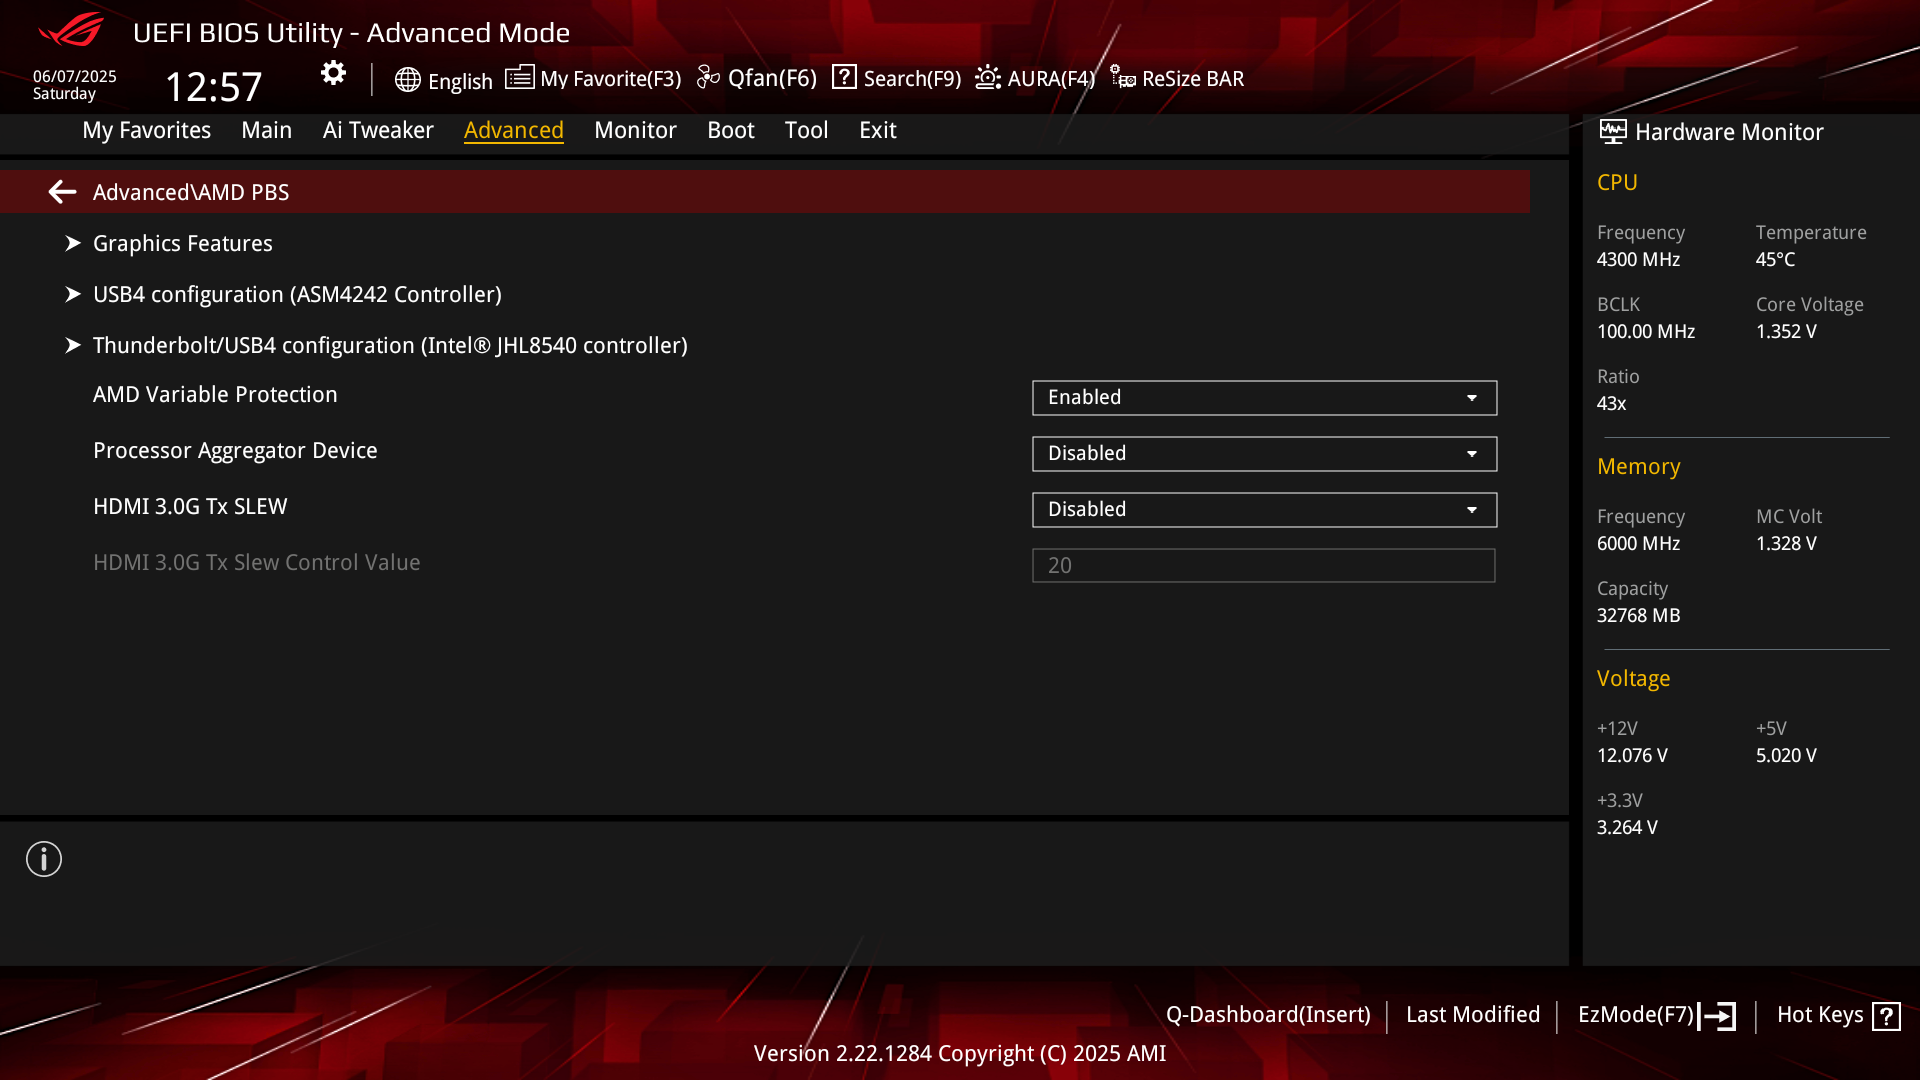This screenshot has height=1080, width=1920.
Task: Show Last Modified settings
Action: tap(1473, 1015)
